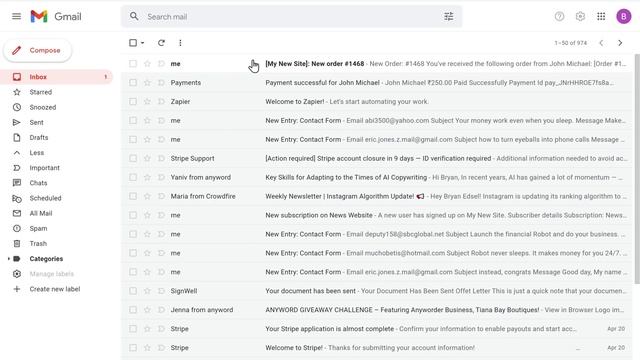Tick the Zapier email checkbox
The height and width of the screenshot is (360, 640).
pyautogui.click(x=133, y=101)
